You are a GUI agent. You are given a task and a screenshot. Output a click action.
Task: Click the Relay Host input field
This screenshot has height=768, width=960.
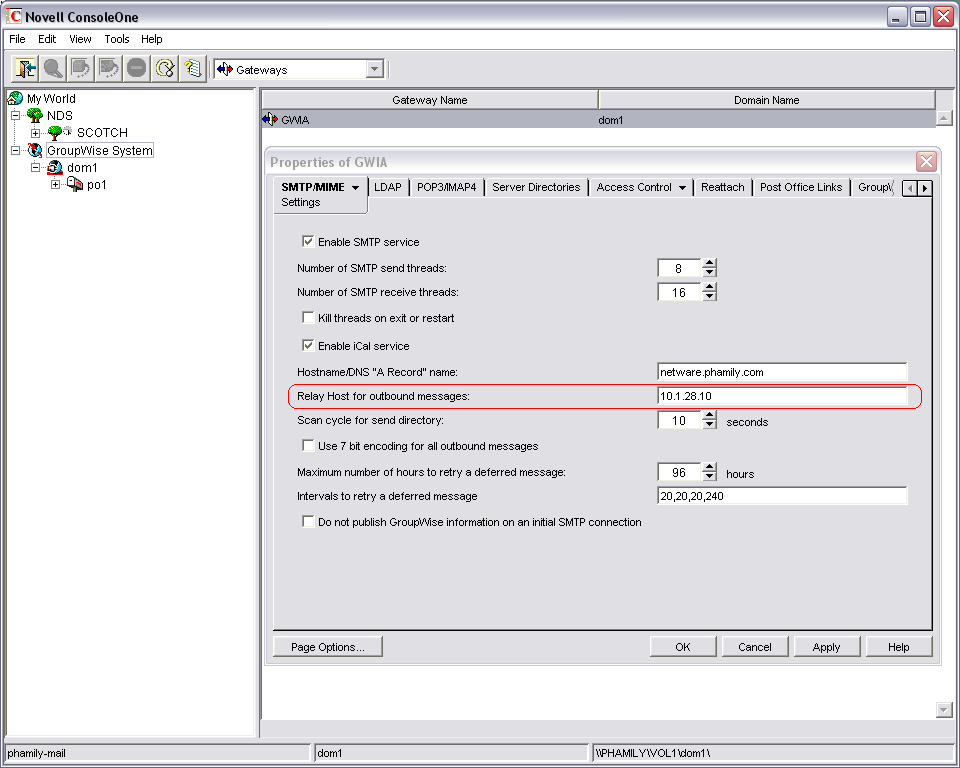click(x=782, y=396)
